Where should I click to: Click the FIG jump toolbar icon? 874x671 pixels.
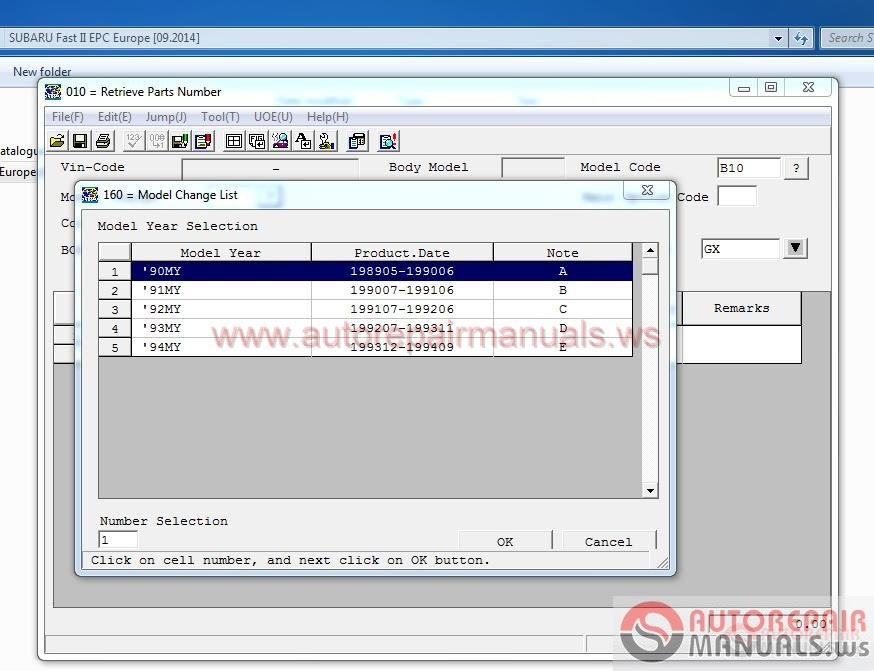tap(257, 141)
